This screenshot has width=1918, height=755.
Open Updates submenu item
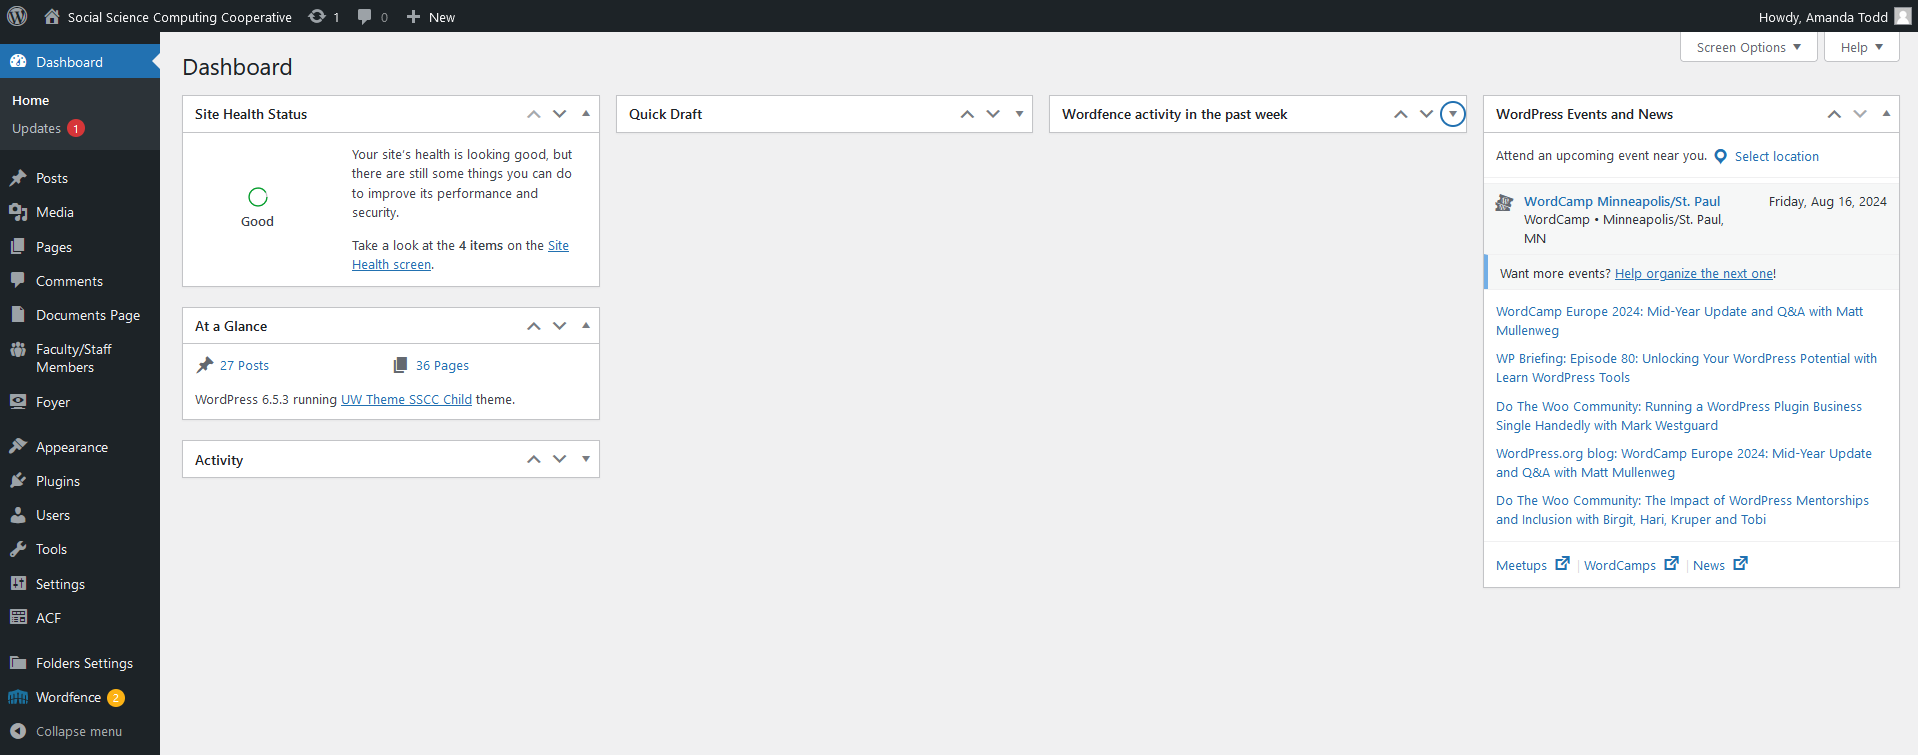(48, 128)
